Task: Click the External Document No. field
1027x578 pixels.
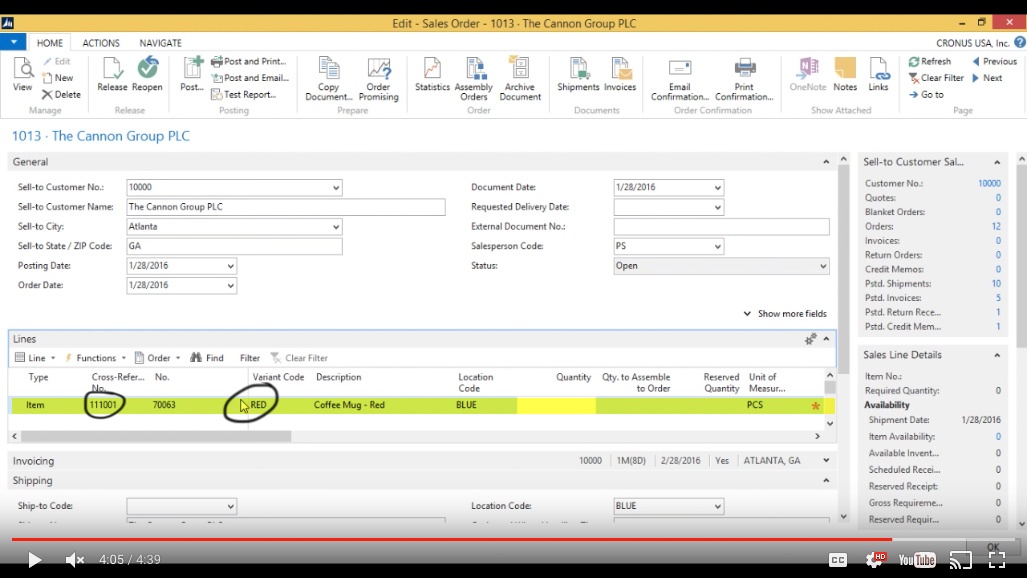Action: tap(721, 227)
